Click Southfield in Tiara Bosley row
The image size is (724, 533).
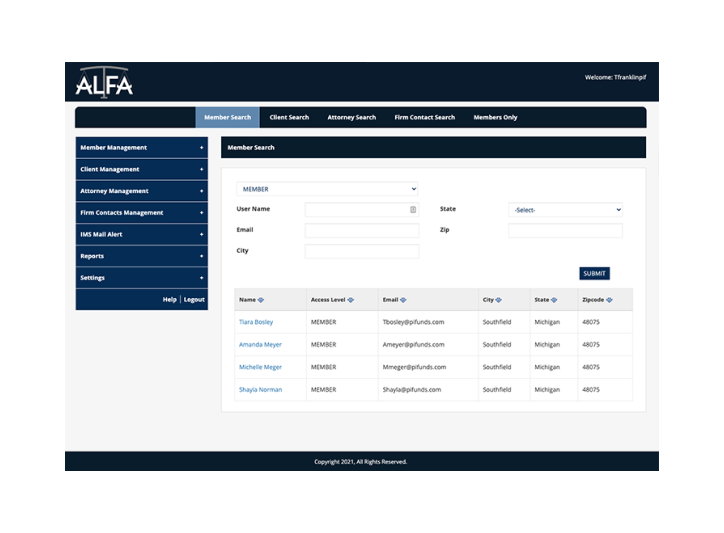tap(497, 322)
